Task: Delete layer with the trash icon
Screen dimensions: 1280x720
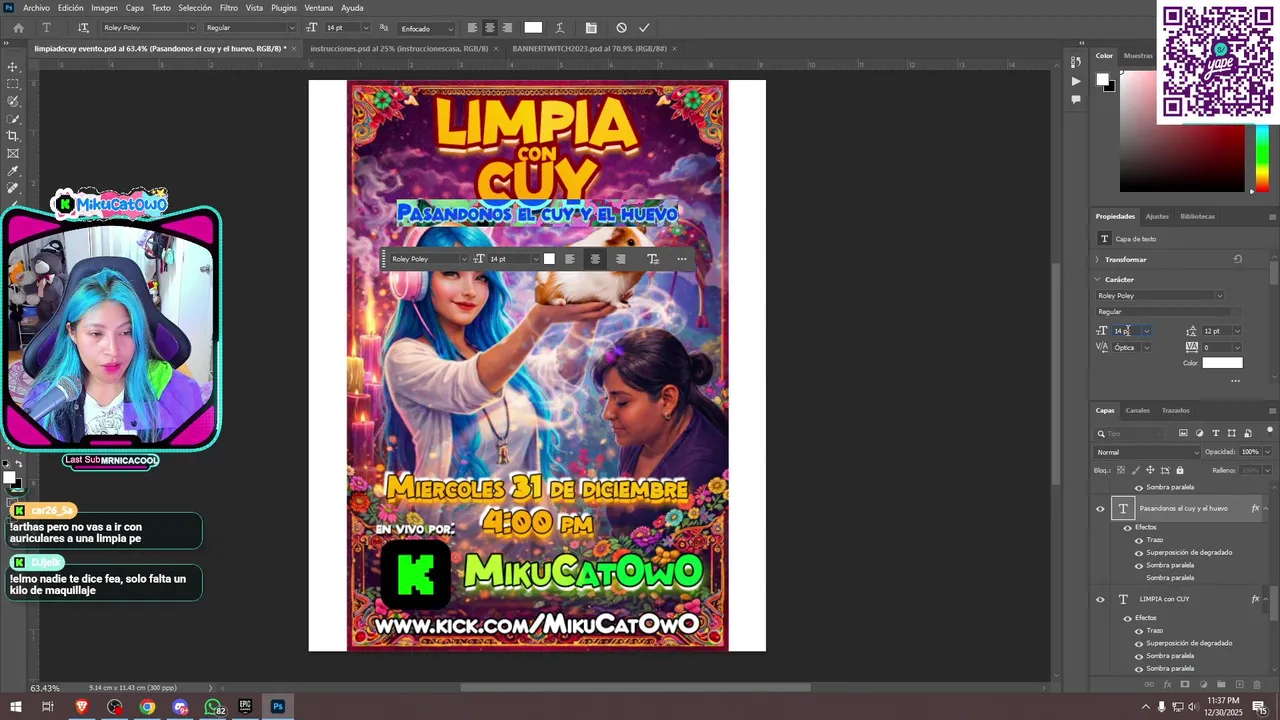Action: pyautogui.click(x=1257, y=685)
